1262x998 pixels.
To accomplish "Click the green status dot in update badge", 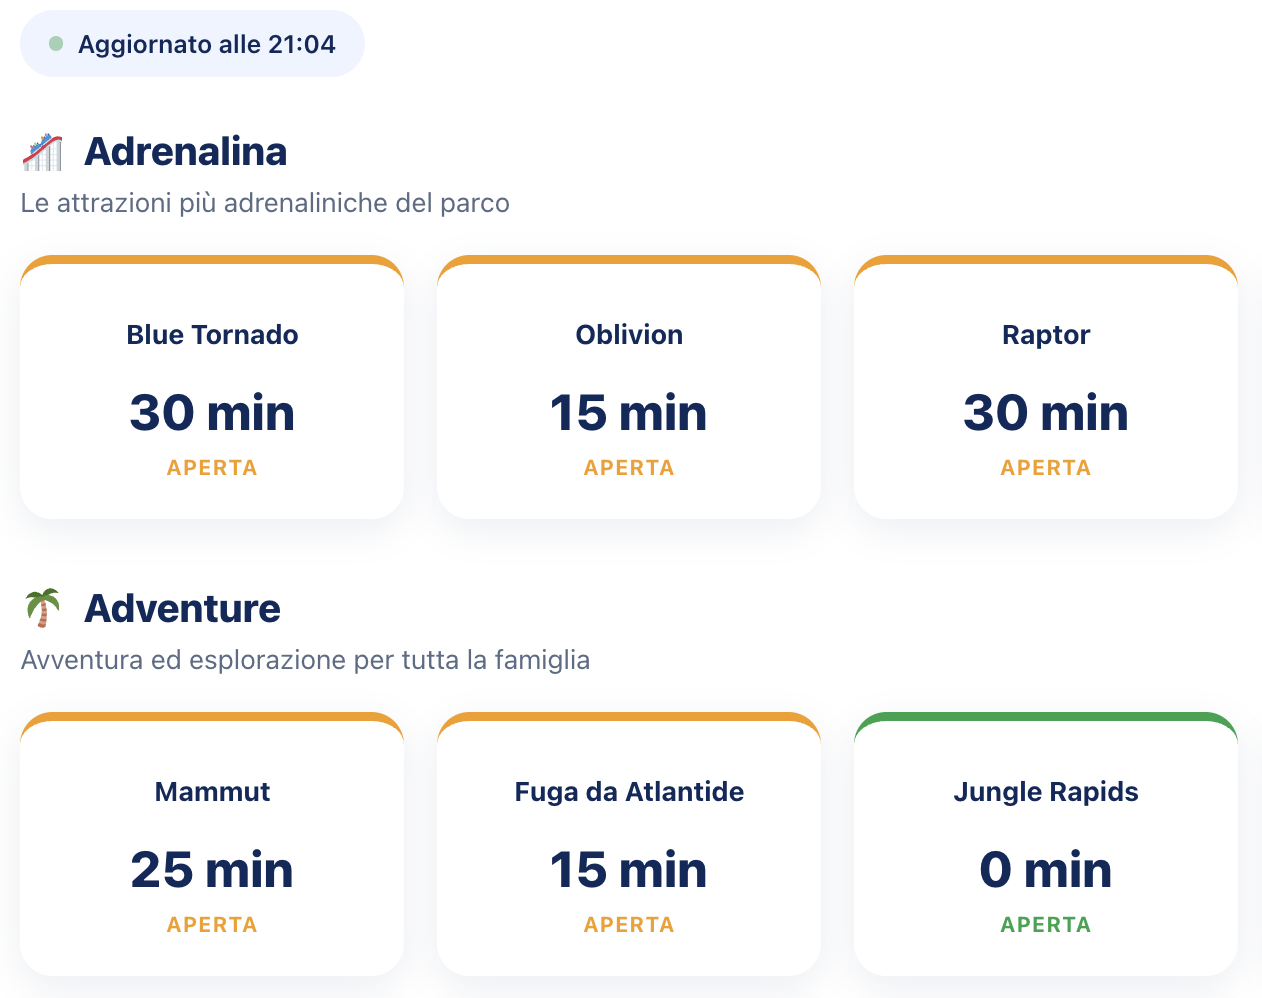I will tap(56, 44).
